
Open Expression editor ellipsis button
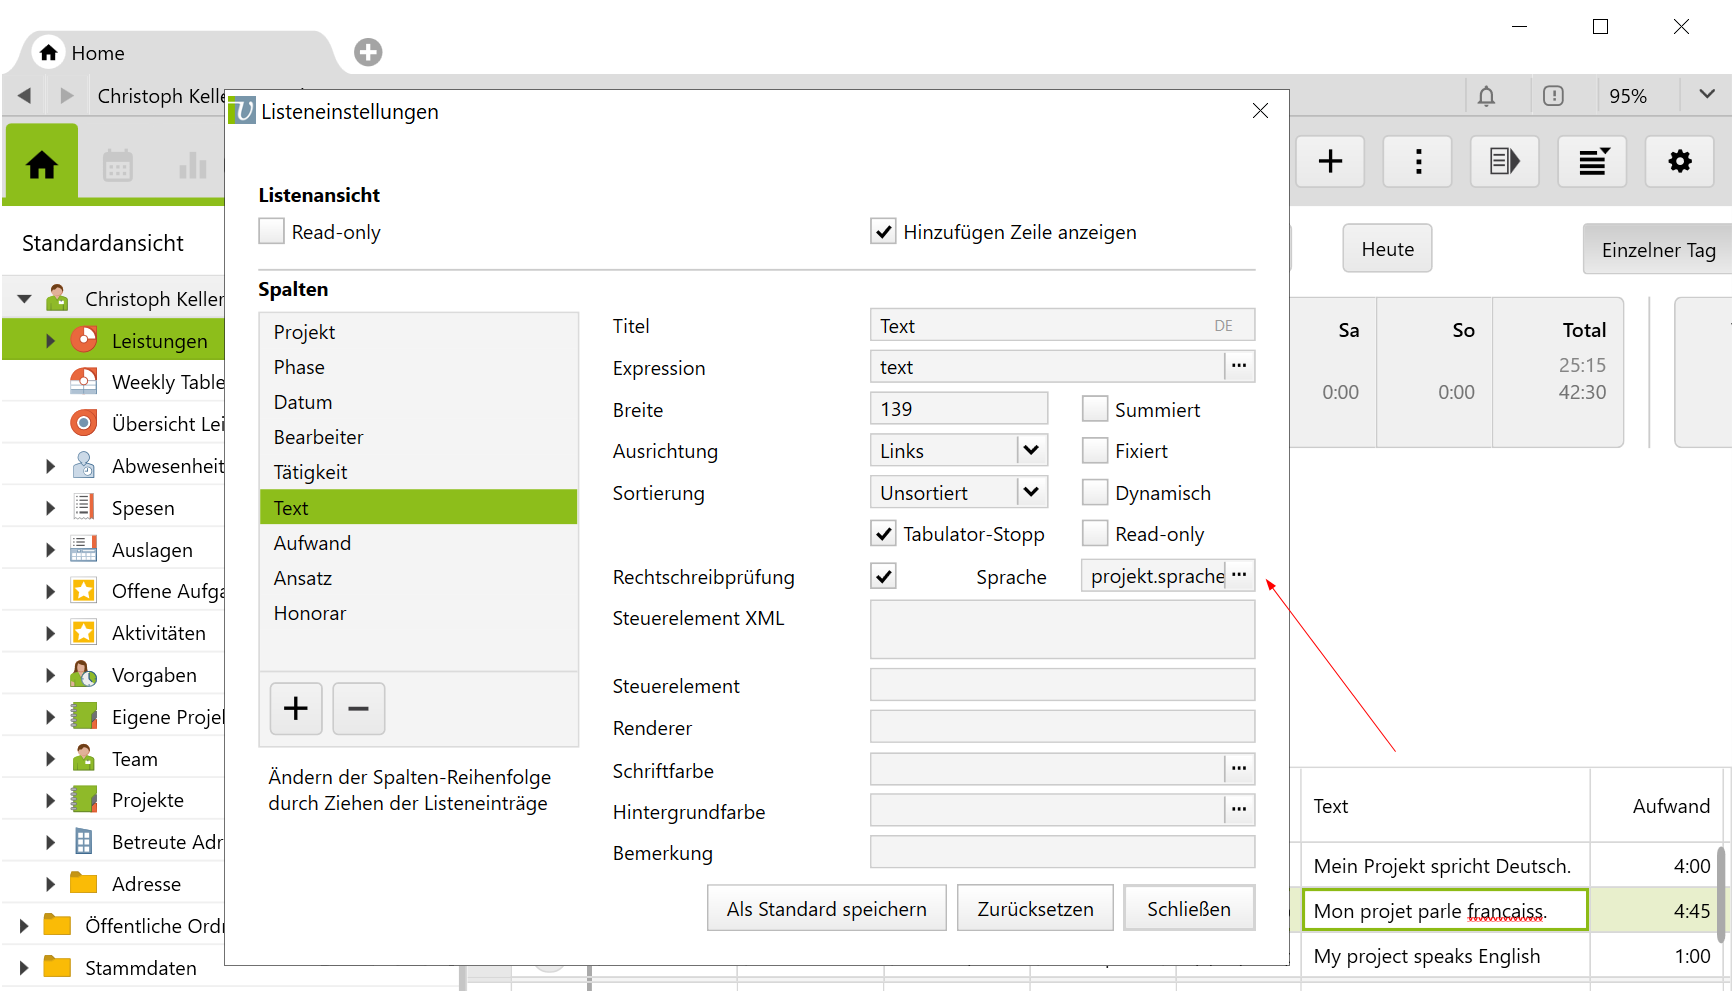(x=1239, y=367)
